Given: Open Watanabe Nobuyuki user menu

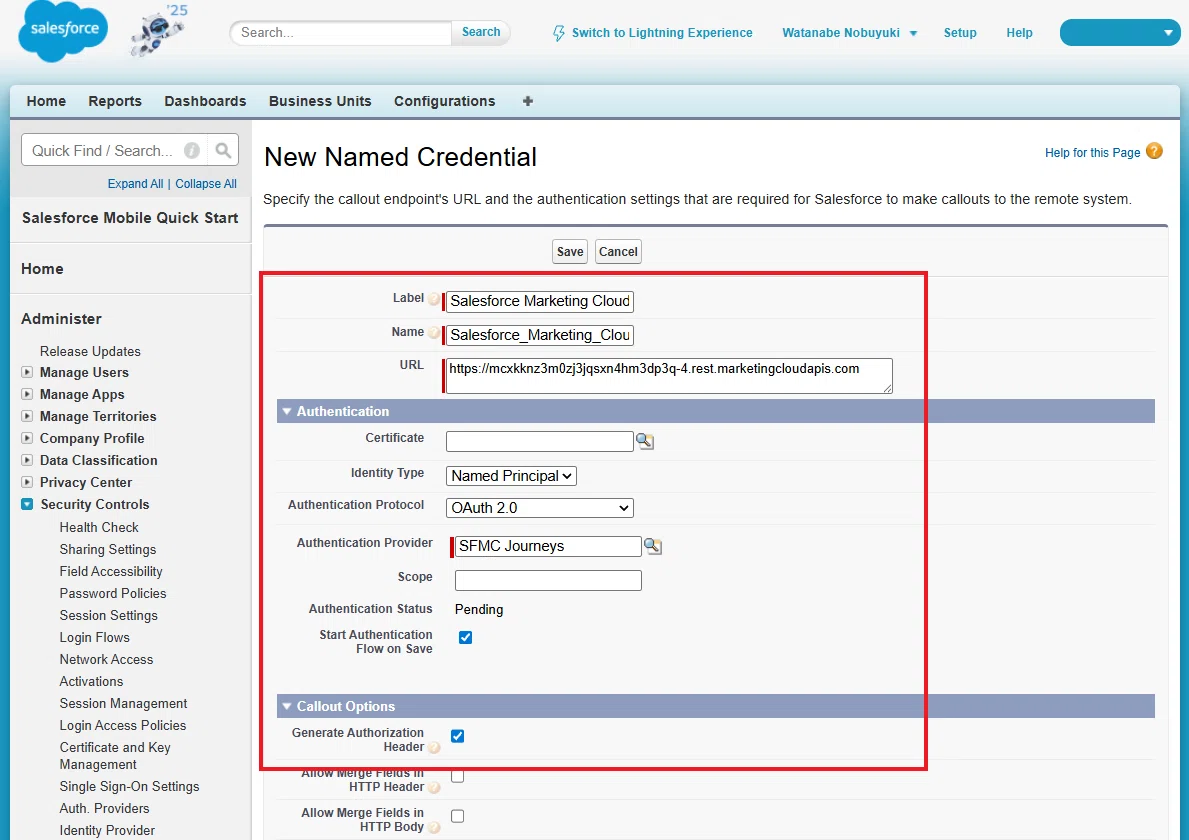Looking at the screenshot, I should (849, 33).
